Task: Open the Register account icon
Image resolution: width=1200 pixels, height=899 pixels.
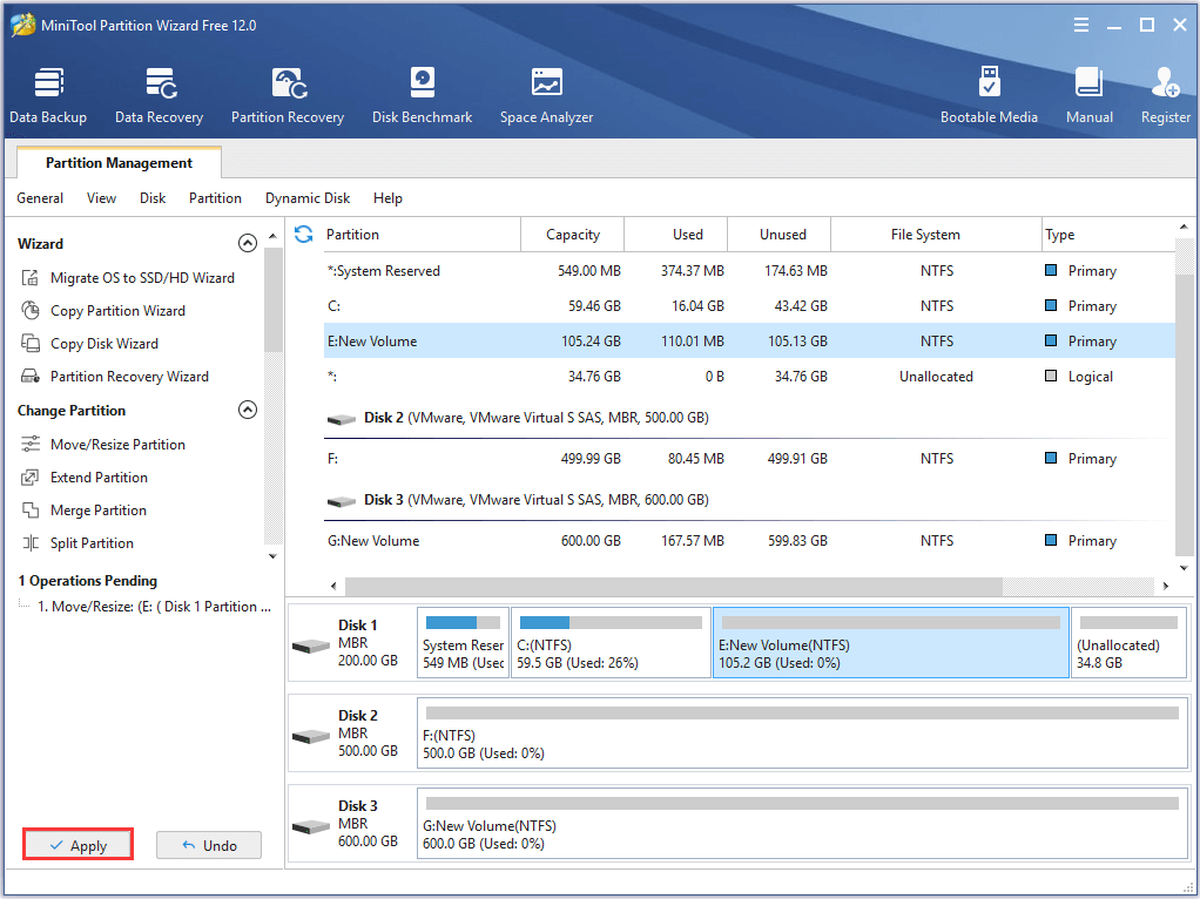Action: point(1166,96)
